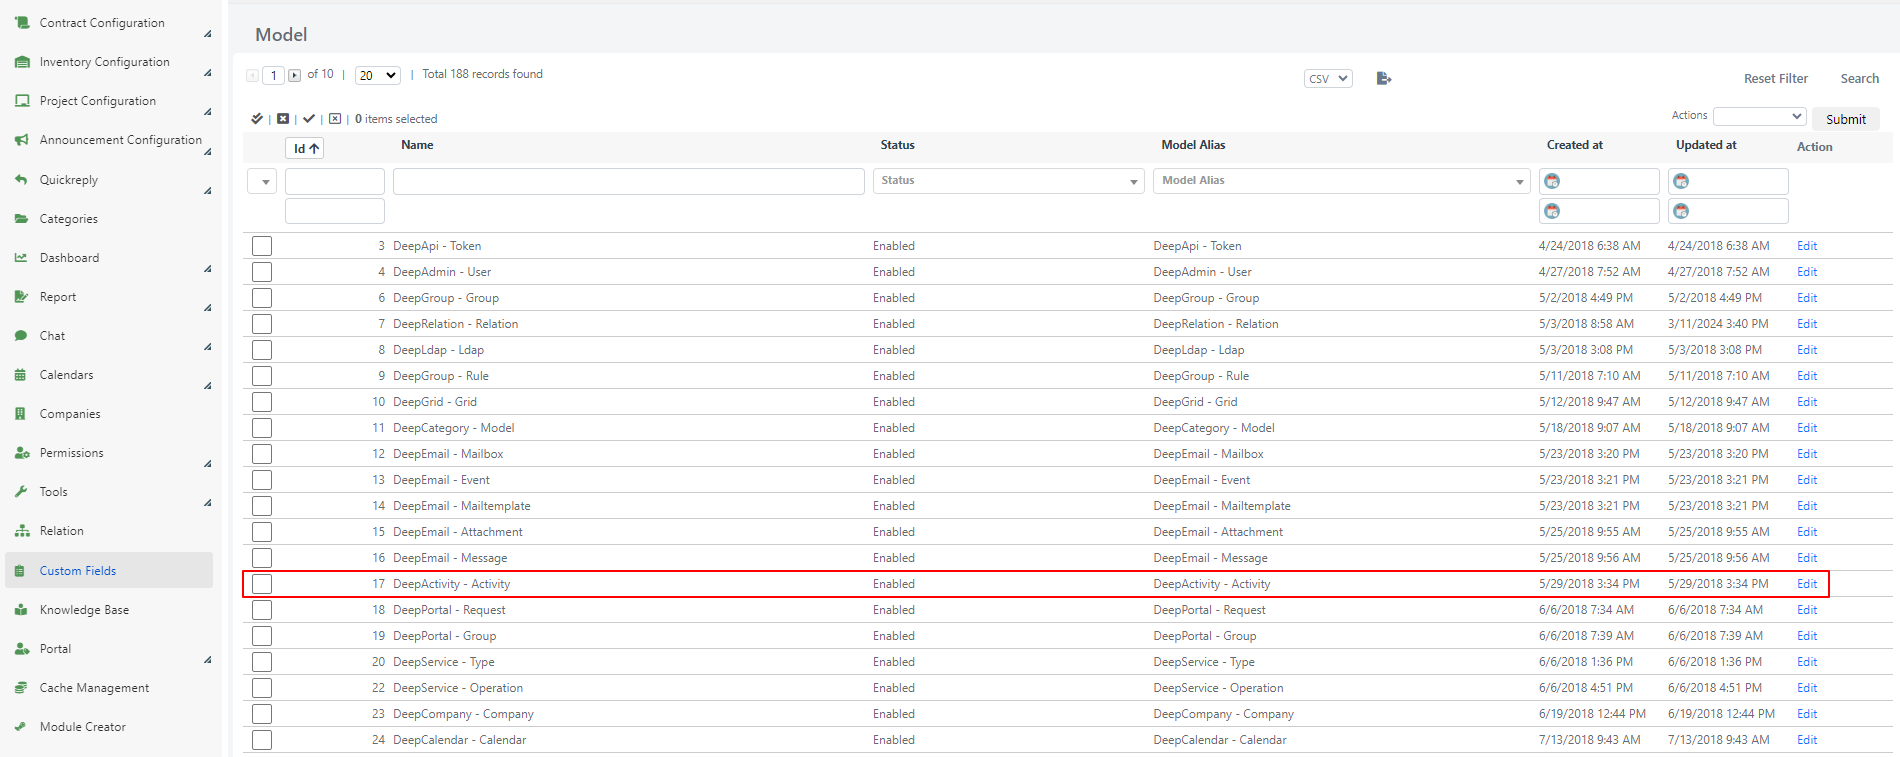Click the Knowledge Base sidebar icon
The width and height of the screenshot is (1900, 757).
pyautogui.click(x=22, y=610)
